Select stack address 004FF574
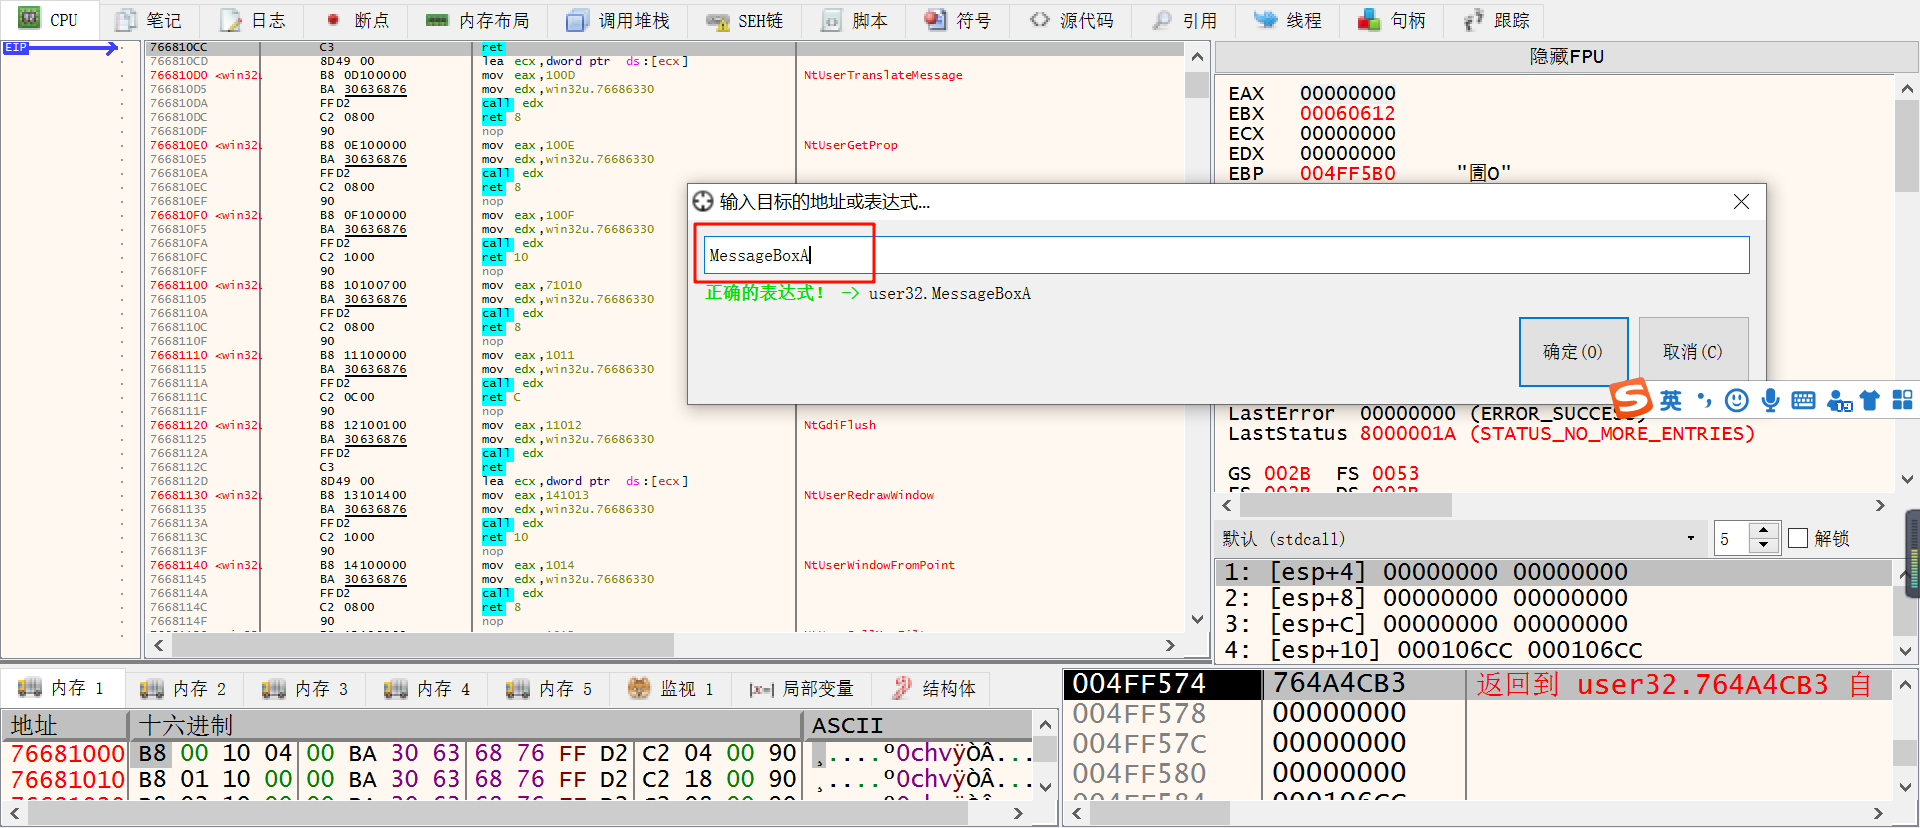Viewport: 1920px width, 828px height. pyautogui.click(x=1139, y=684)
